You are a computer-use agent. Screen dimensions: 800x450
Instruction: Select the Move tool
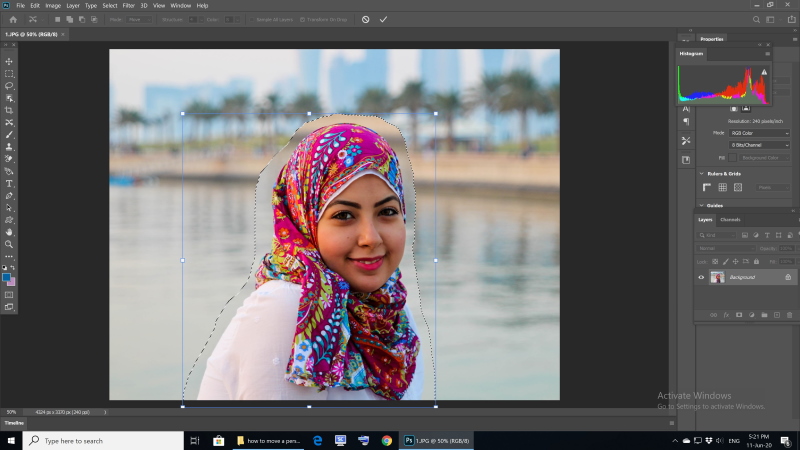[x=9, y=61]
